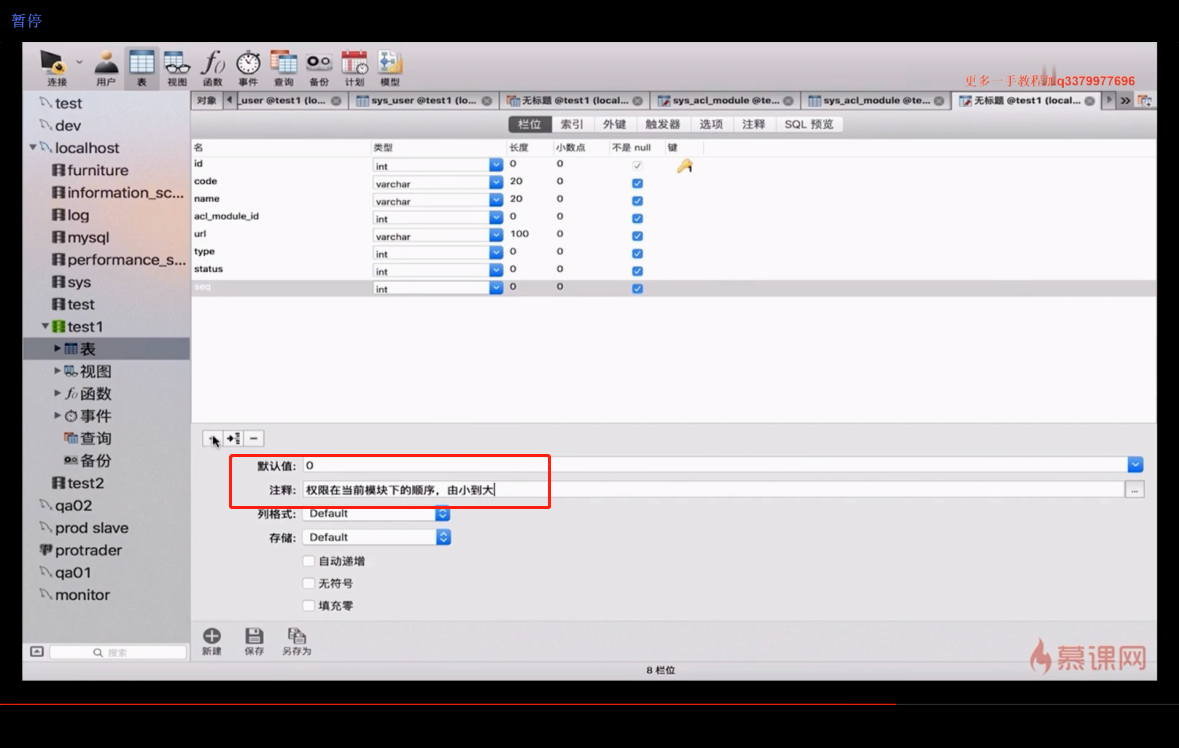The image size is (1179, 748).
Task: Toggle not null checkbox for status row
Action: click(x=638, y=271)
